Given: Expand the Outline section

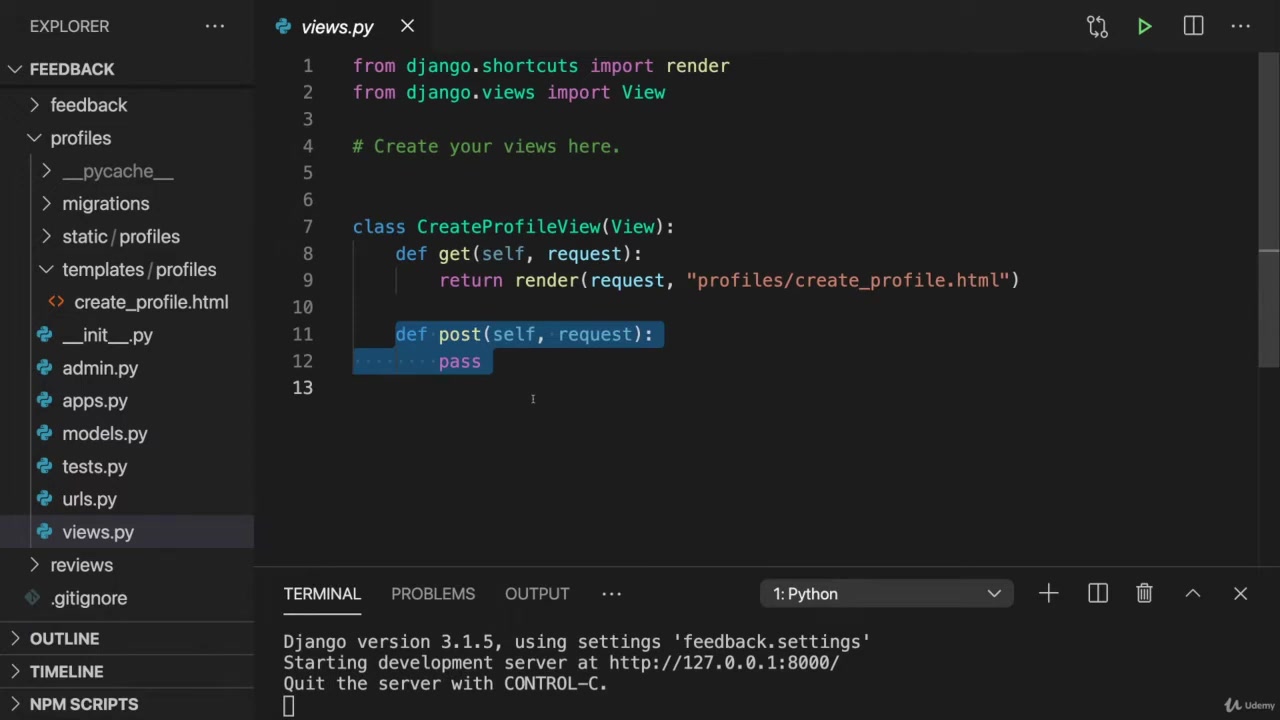Looking at the screenshot, I should coord(64,639).
